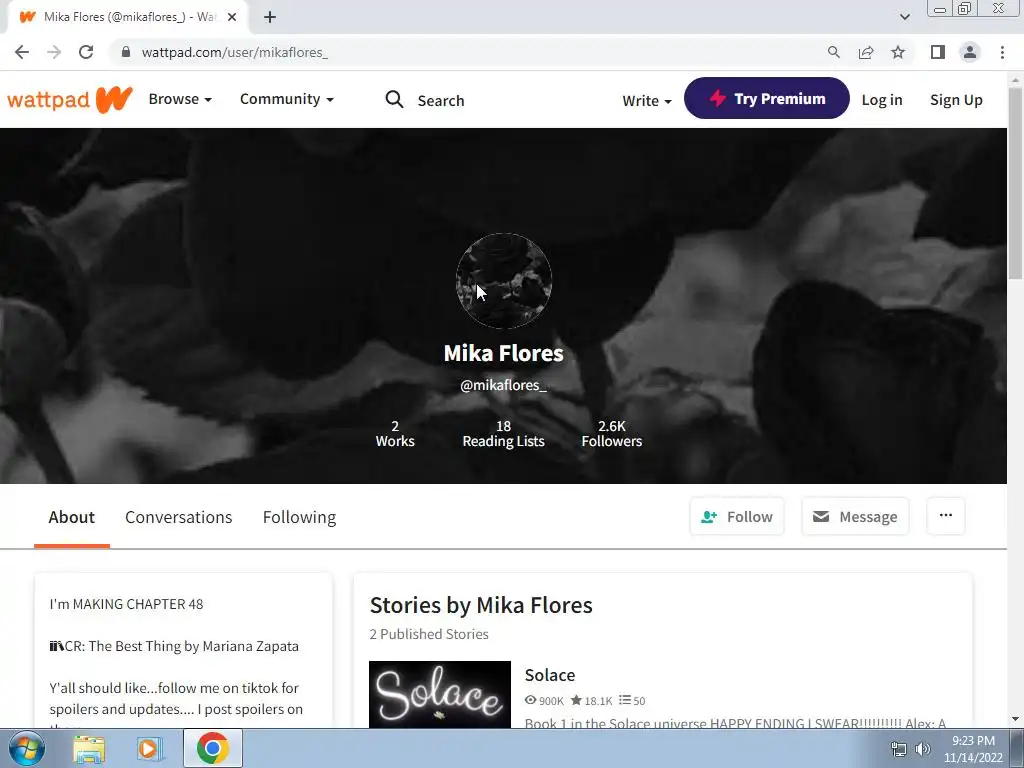Open the Windows Start menu
1024x768 pixels.
27,748
